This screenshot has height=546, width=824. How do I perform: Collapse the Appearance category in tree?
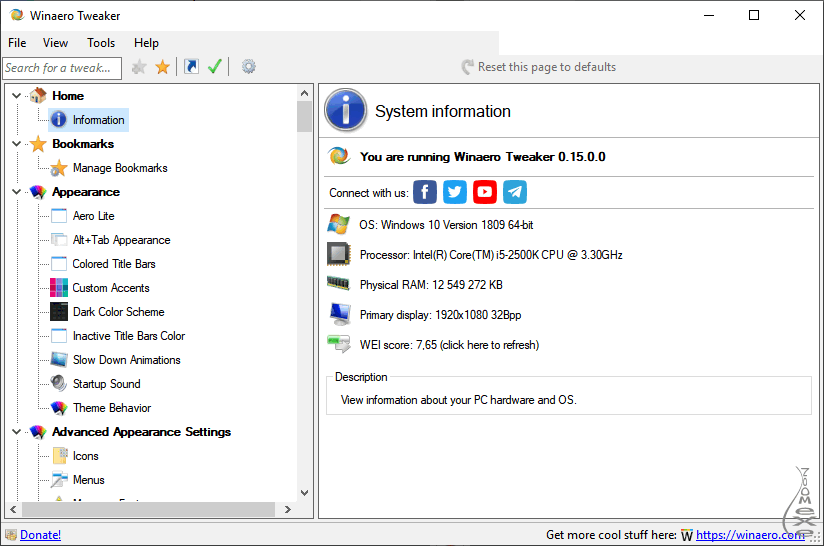[x=16, y=192]
